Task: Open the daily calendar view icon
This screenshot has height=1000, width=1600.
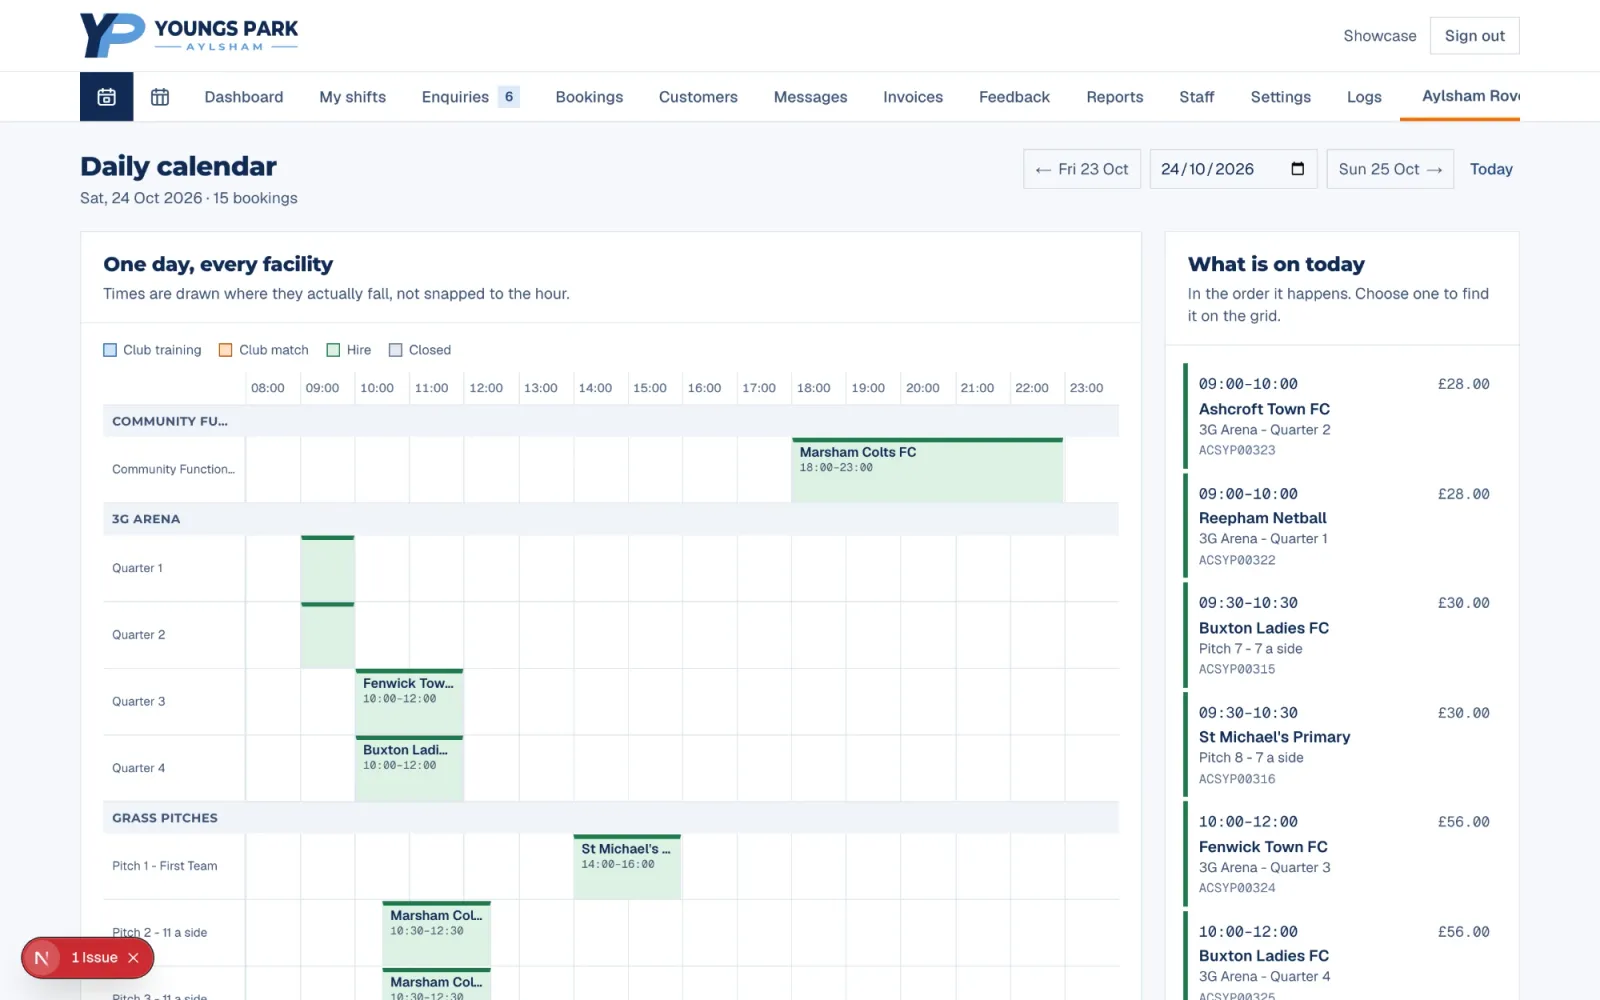Action: coord(106,97)
